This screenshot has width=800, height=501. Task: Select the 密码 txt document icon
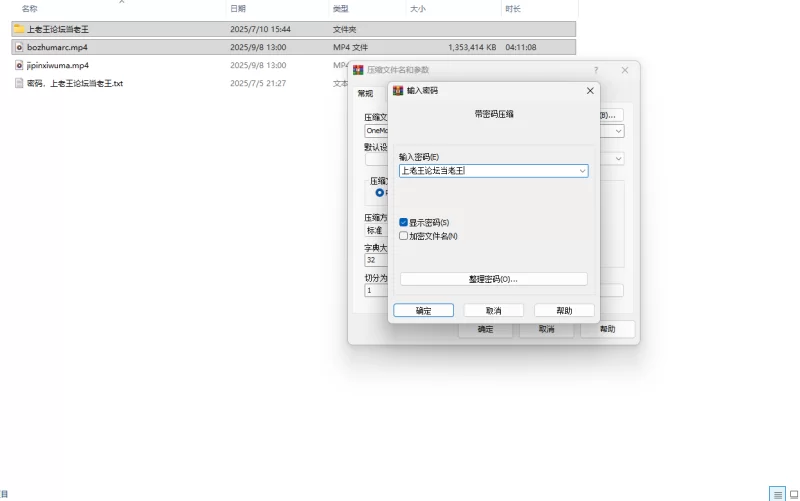(19, 83)
